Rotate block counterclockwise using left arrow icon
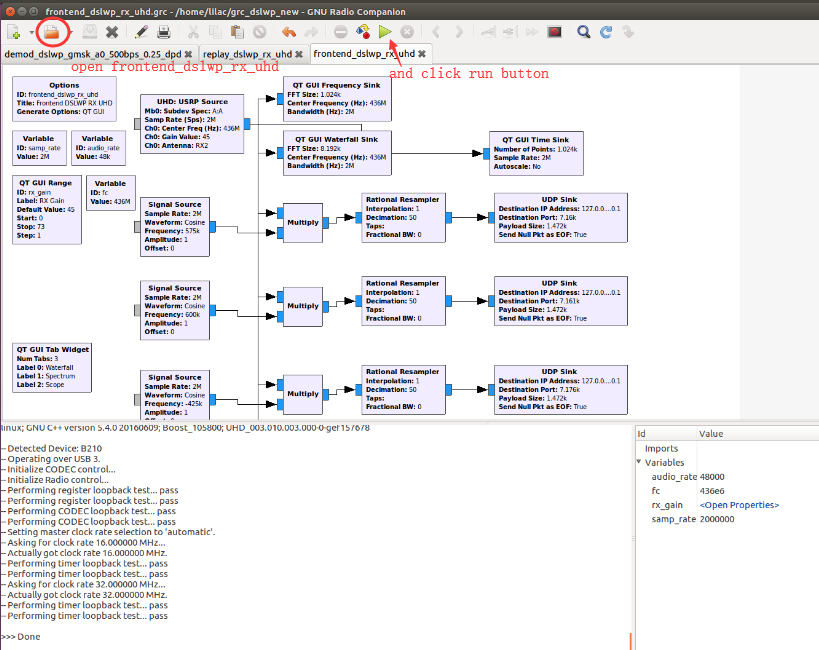The width and height of the screenshot is (819, 650). pos(436,32)
